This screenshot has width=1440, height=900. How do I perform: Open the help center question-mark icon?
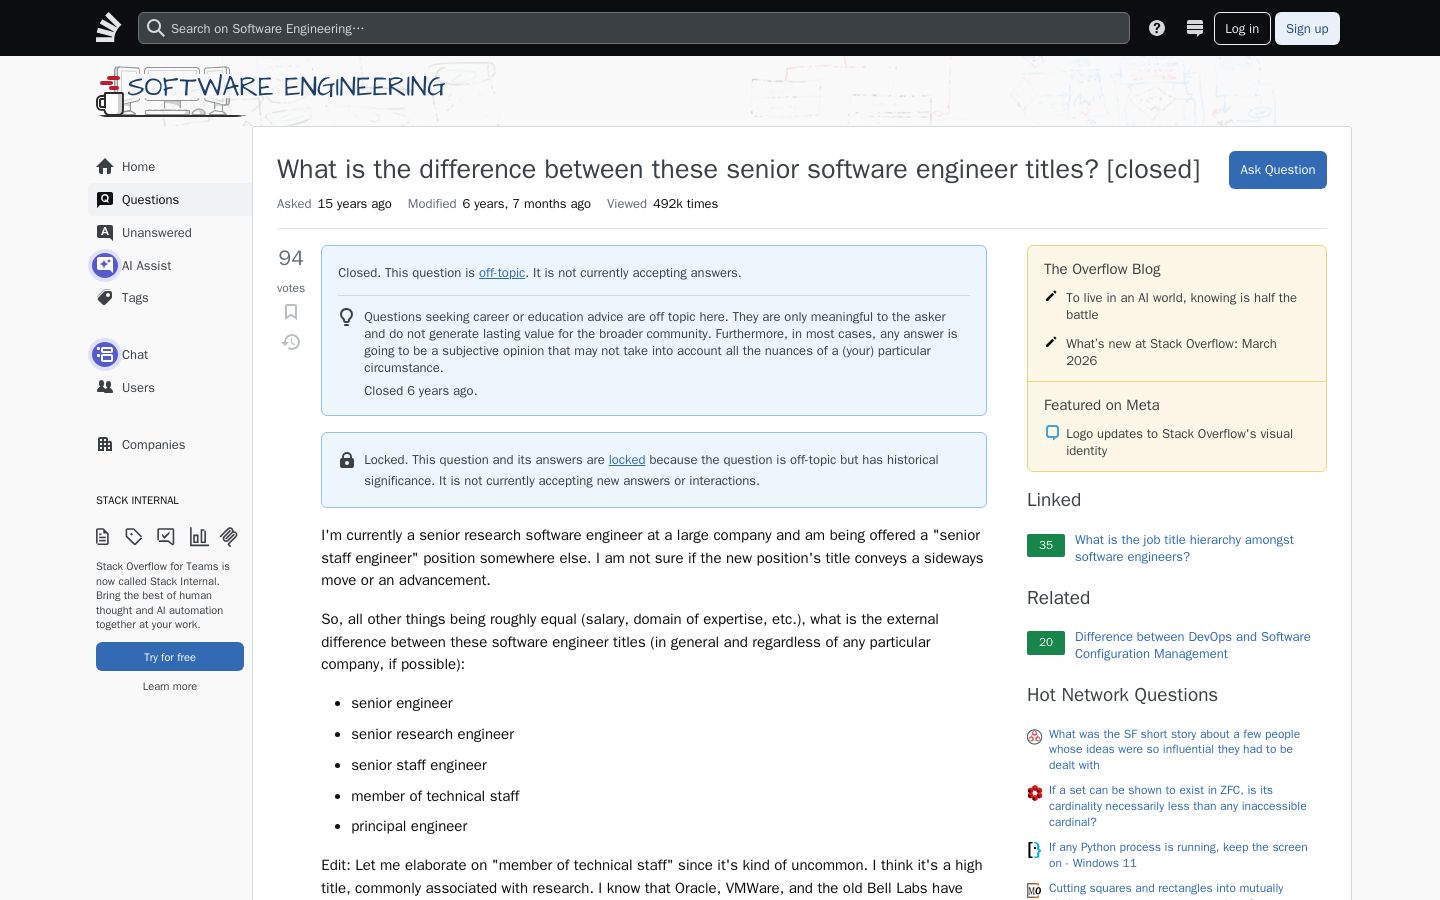(x=1157, y=28)
